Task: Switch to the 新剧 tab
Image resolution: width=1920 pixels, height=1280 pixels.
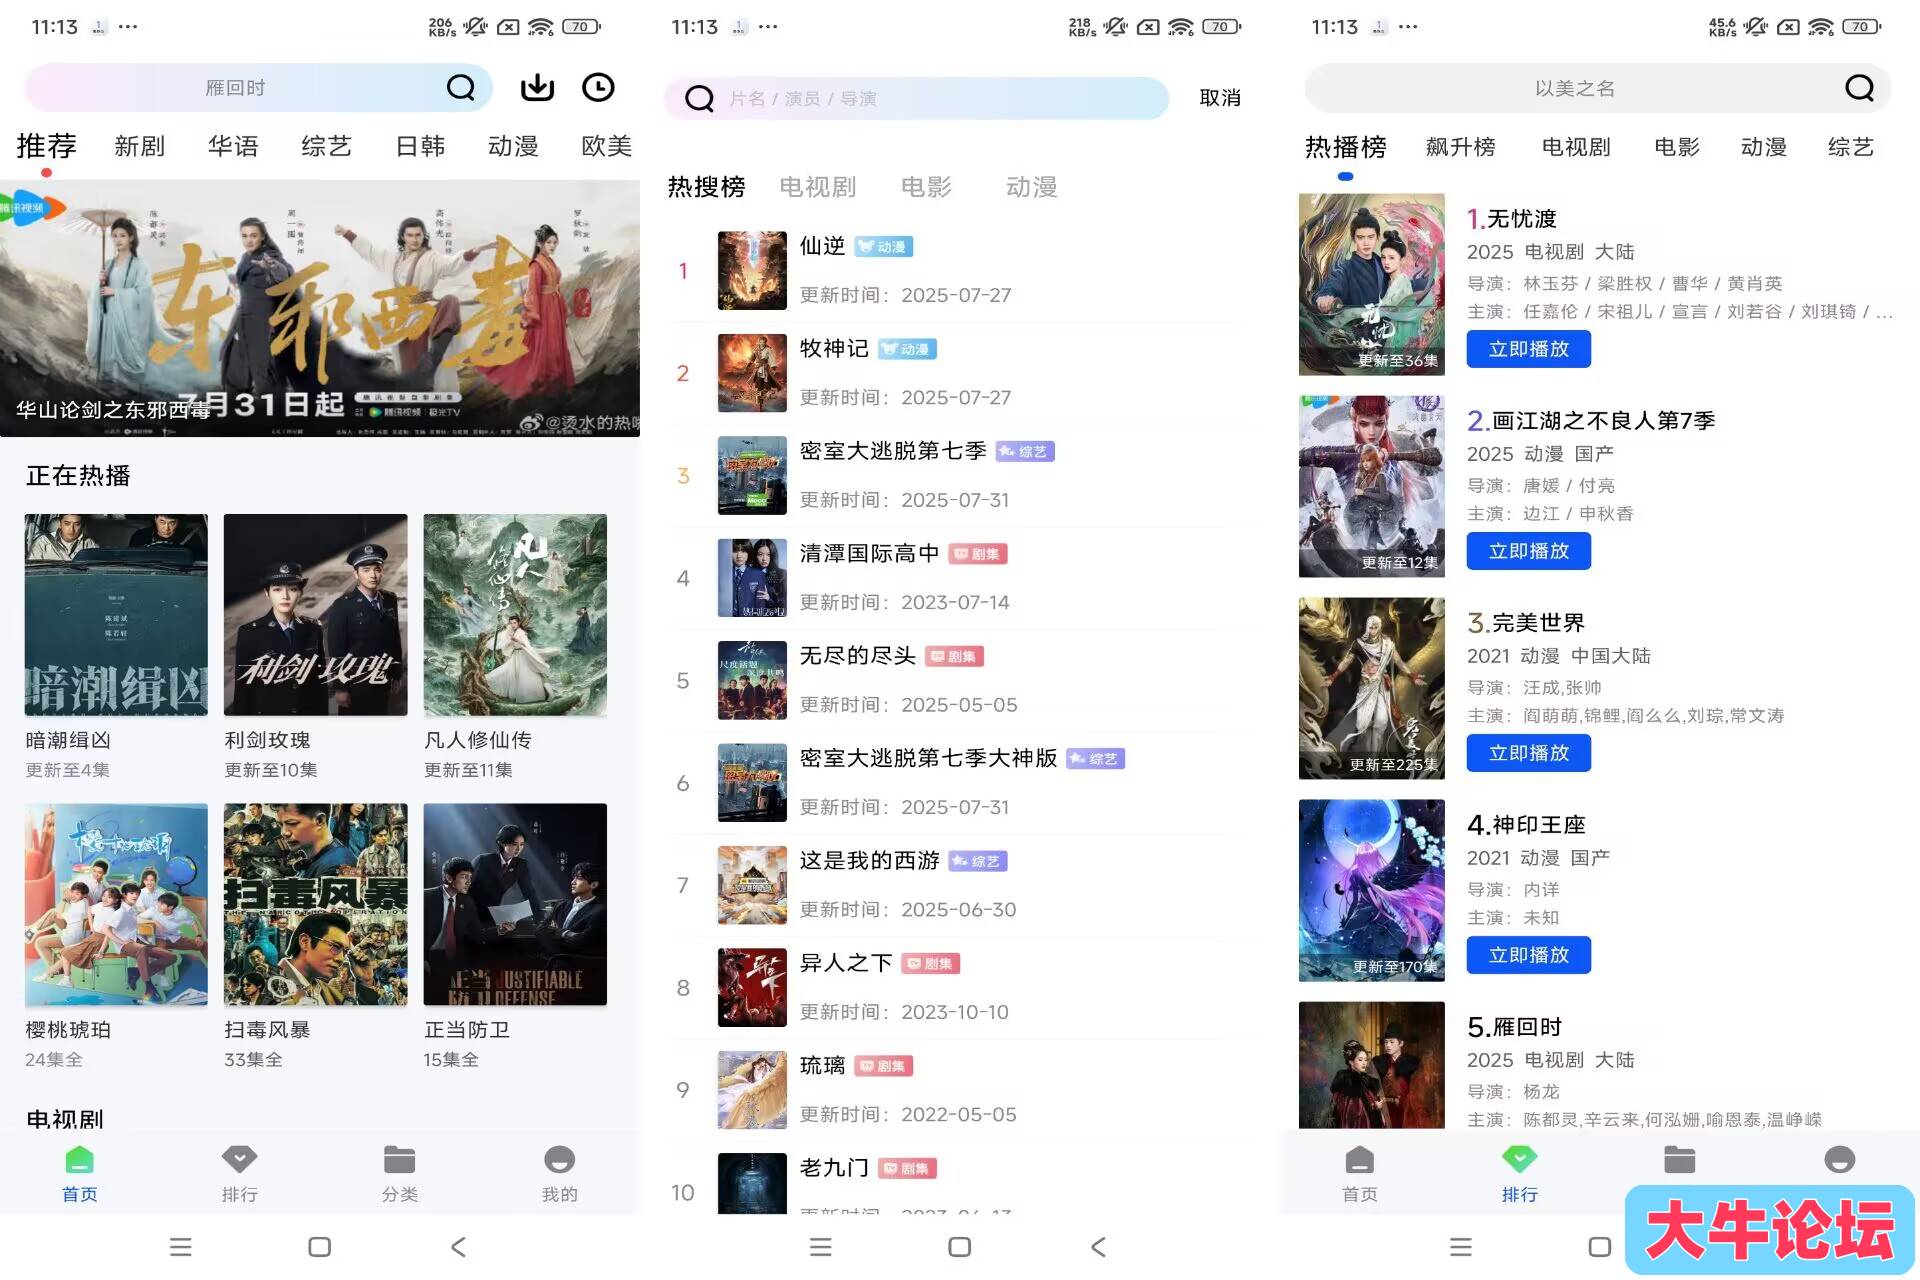Action: 139,146
